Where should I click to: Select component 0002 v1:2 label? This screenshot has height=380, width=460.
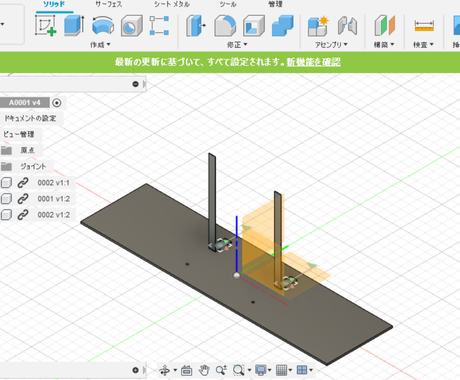tap(54, 215)
